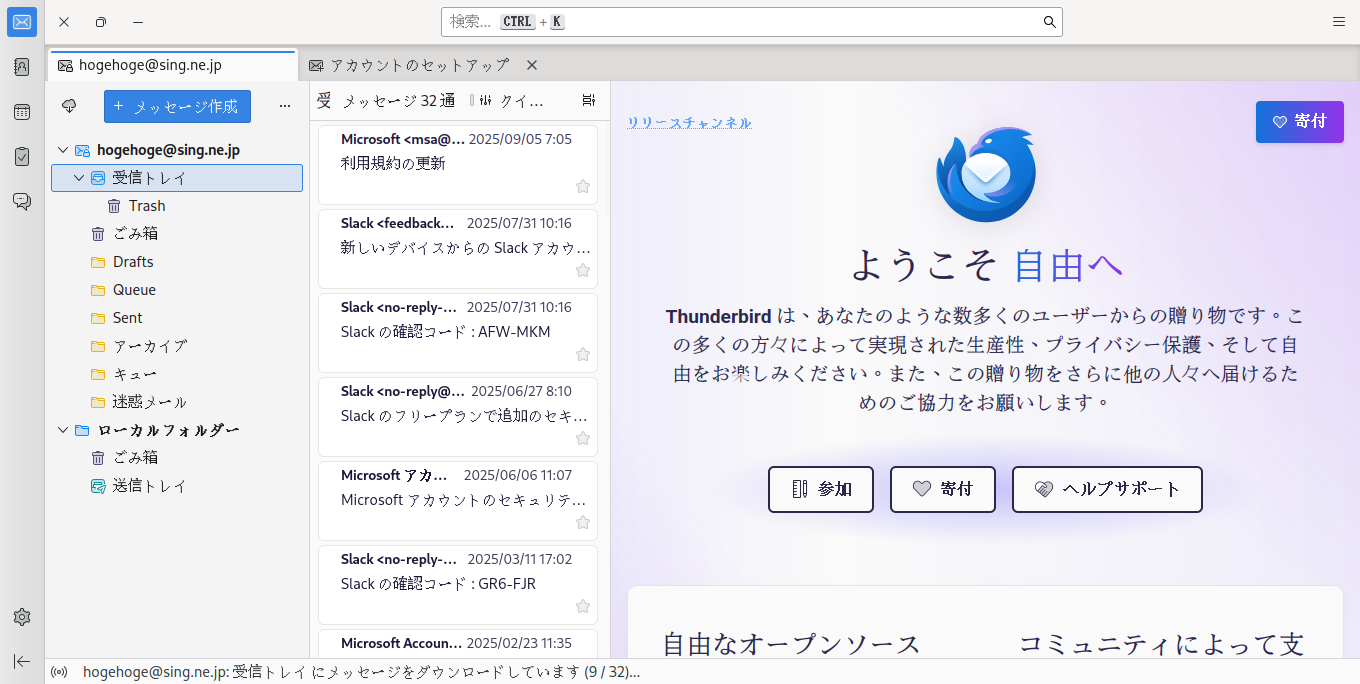Viewport: 1360px width, 684px height.
Task: Open the Mail space icon in sidebar
Action: [x=22, y=22]
